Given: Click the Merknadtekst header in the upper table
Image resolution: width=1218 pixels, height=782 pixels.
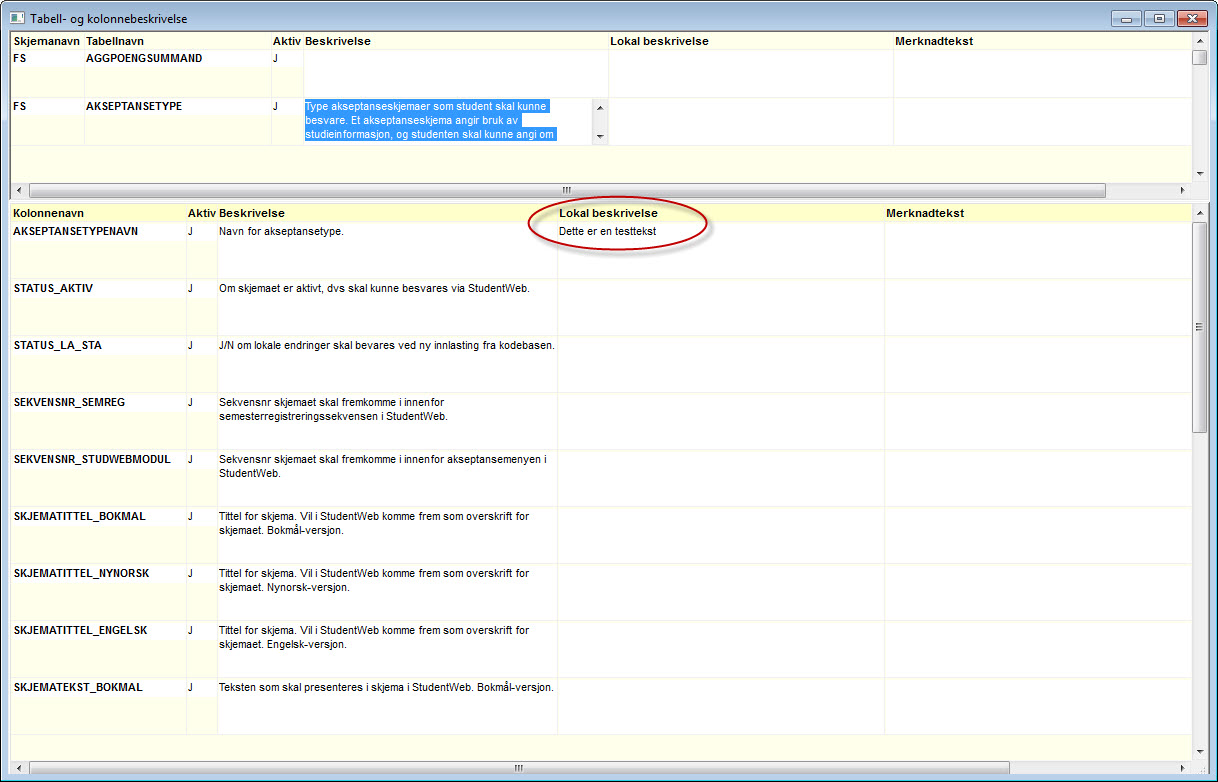Looking at the screenshot, I should click(934, 41).
